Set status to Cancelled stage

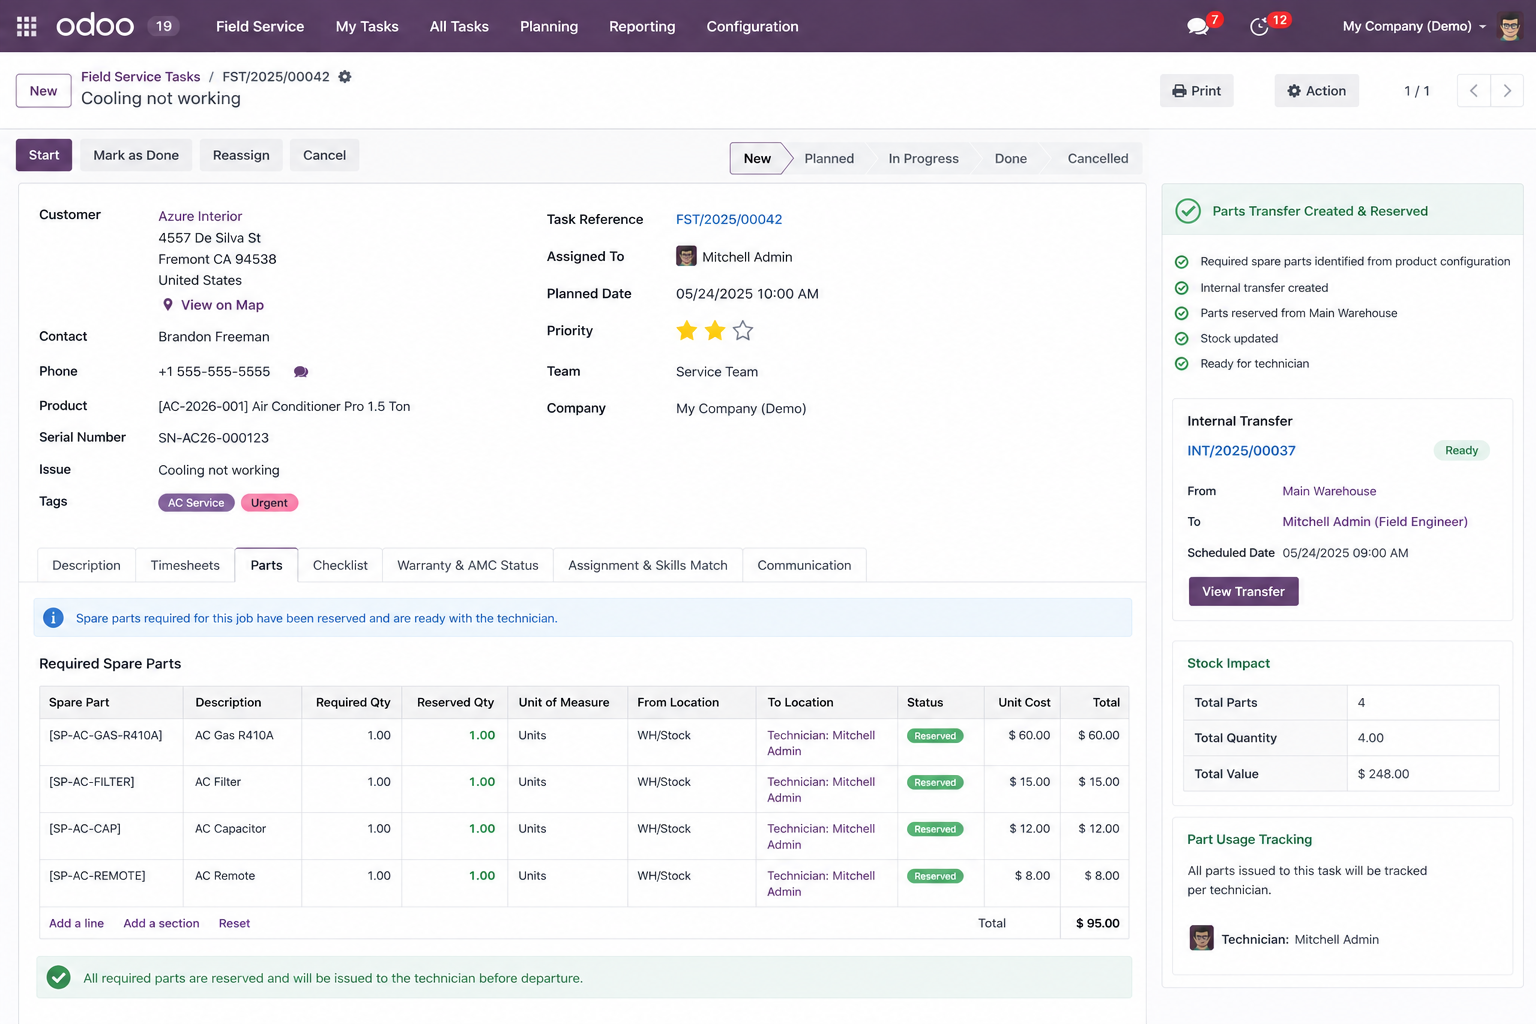click(1097, 158)
